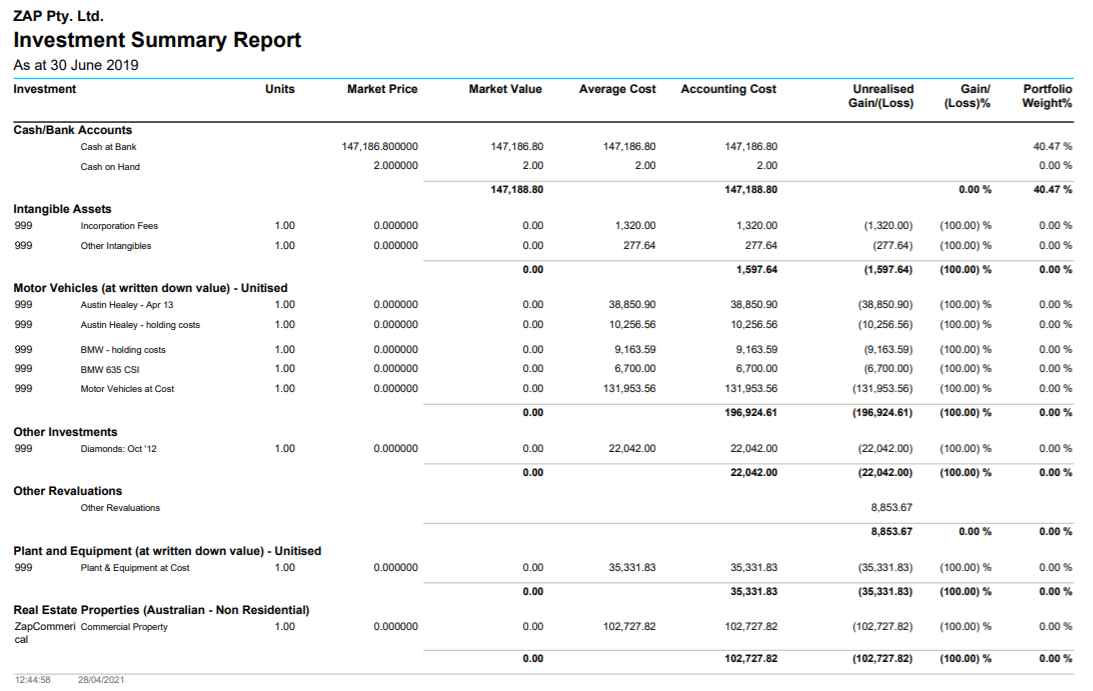Click the Commercial Property investment name
This screenshot has height=691, width=1093.
click(x=124, y=627)
